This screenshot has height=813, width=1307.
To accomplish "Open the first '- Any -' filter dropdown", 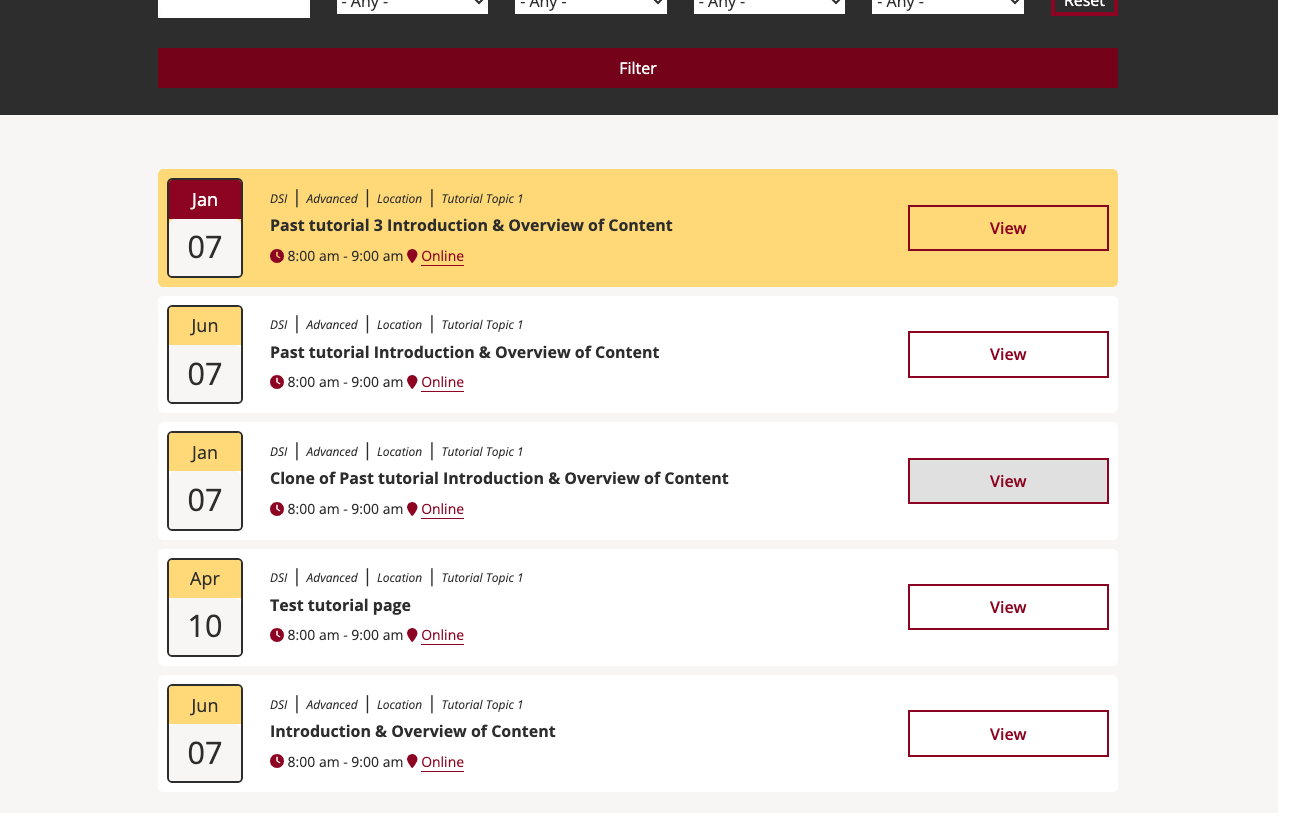I will 412,5.
